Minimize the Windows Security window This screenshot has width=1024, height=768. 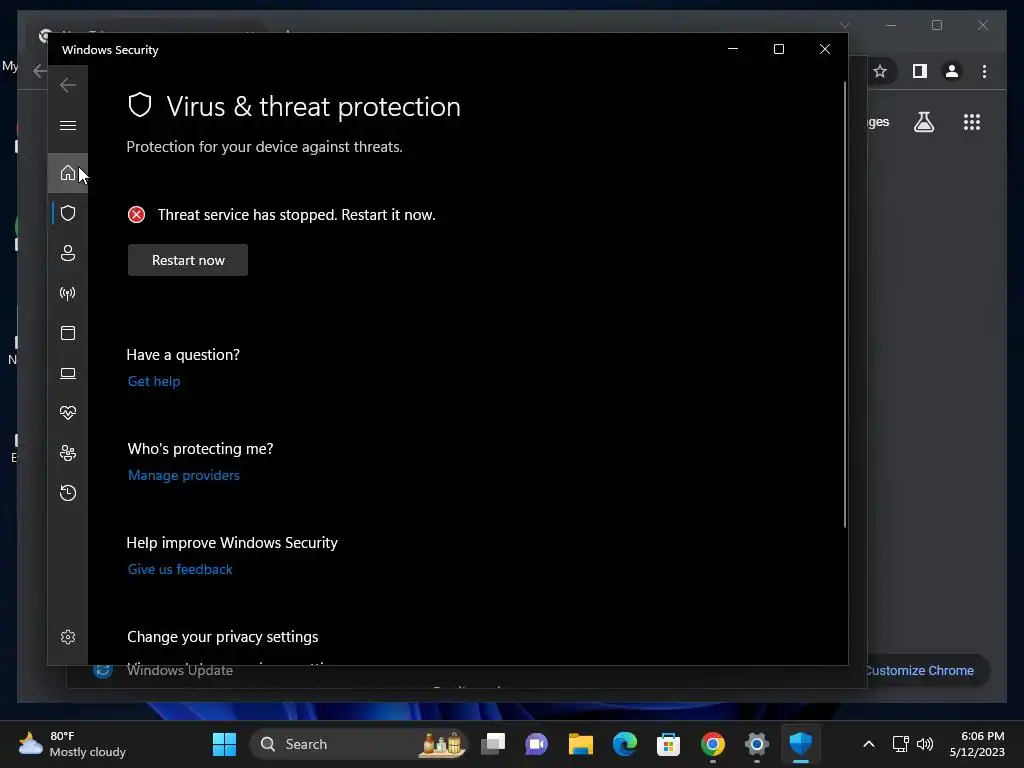pos(733,49)
